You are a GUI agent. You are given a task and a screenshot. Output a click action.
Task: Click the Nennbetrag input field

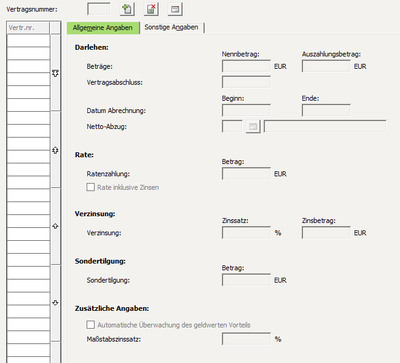[x=246, y=66]
